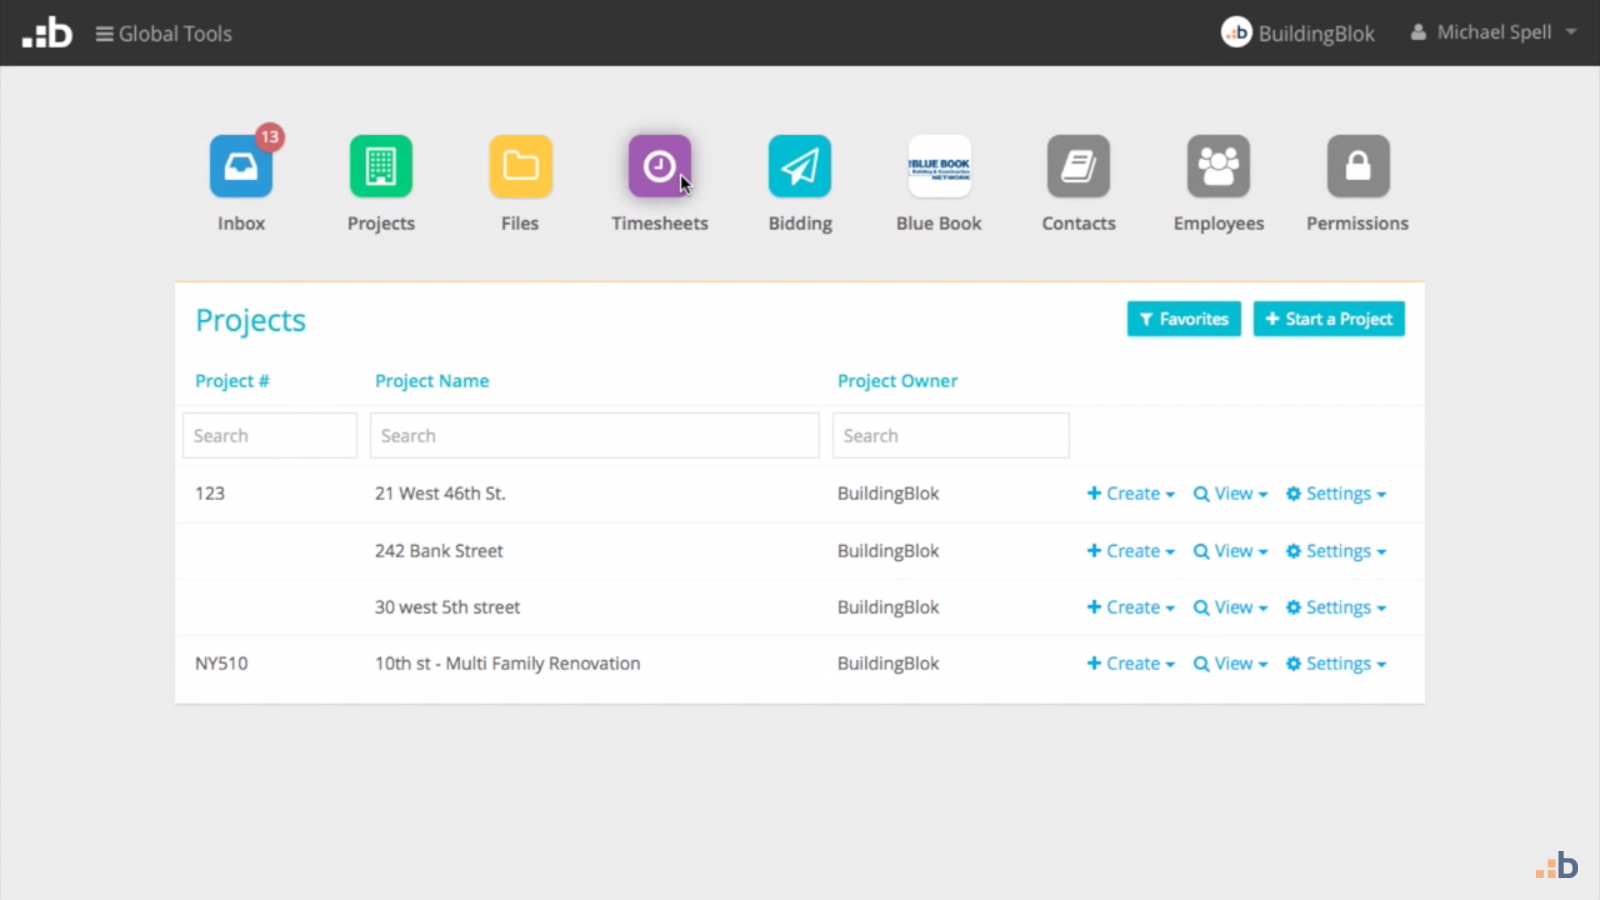The image size is (1600, 900).
Task: Open the Global Tools menu
Action: pos(163,33)
